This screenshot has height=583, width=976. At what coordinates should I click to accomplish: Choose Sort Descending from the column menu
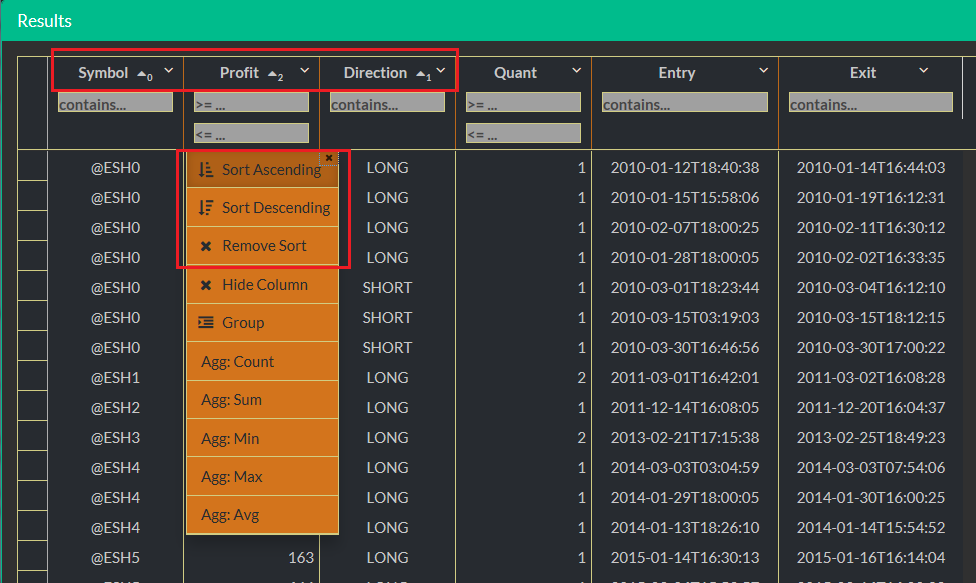[x=262, y=207]
